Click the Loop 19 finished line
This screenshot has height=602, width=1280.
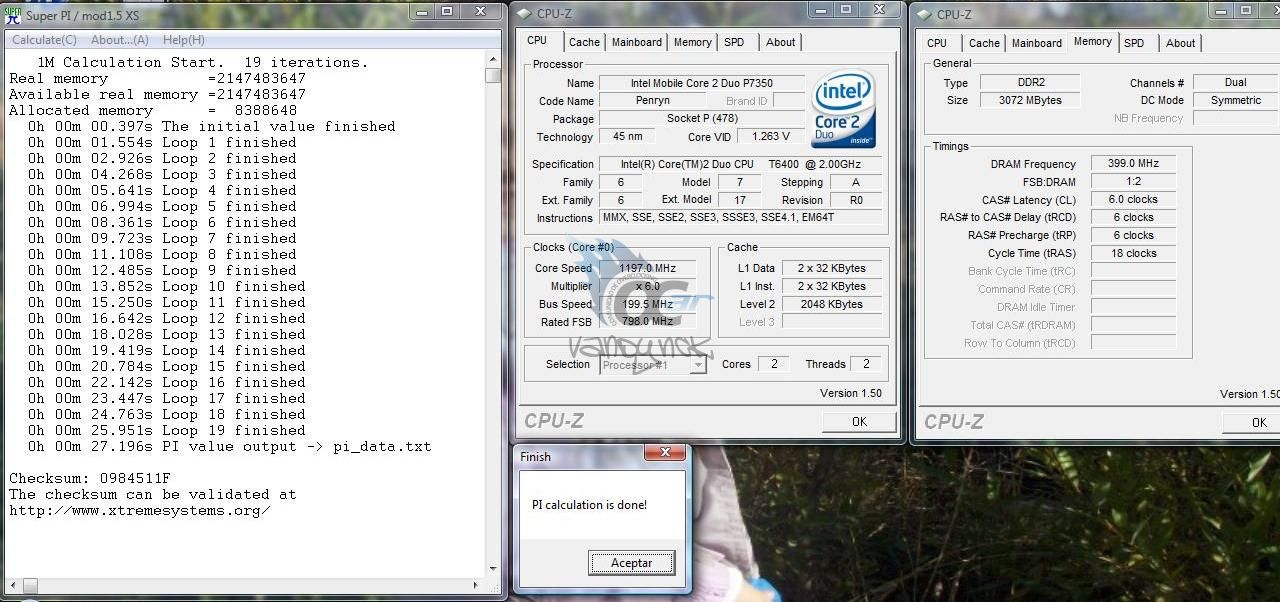[167, 430]
